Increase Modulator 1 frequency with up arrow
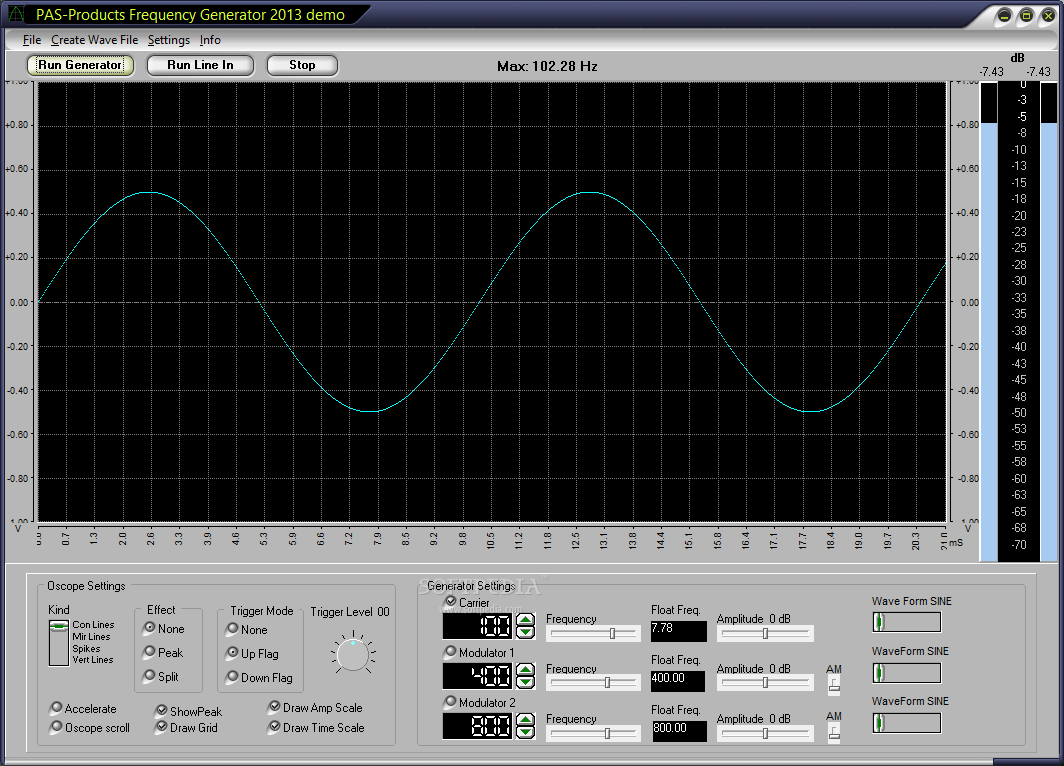The width and height of the screenshot is (1064, 766). click(525, 670)
